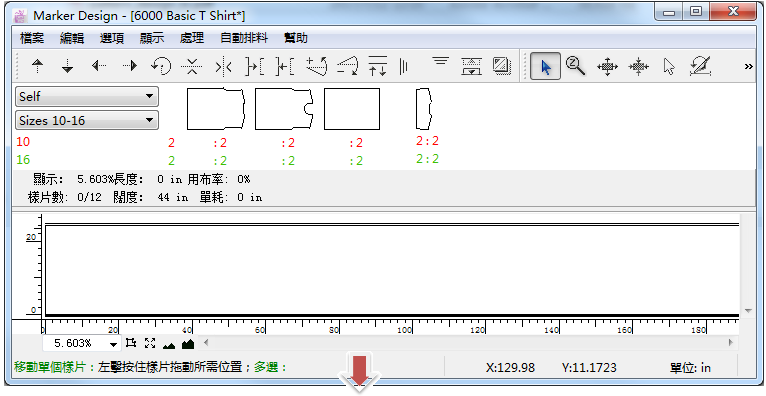This screenshot has width=766, height=396.
Task: Open the 檔案 menu
Action: click(32, 38)
